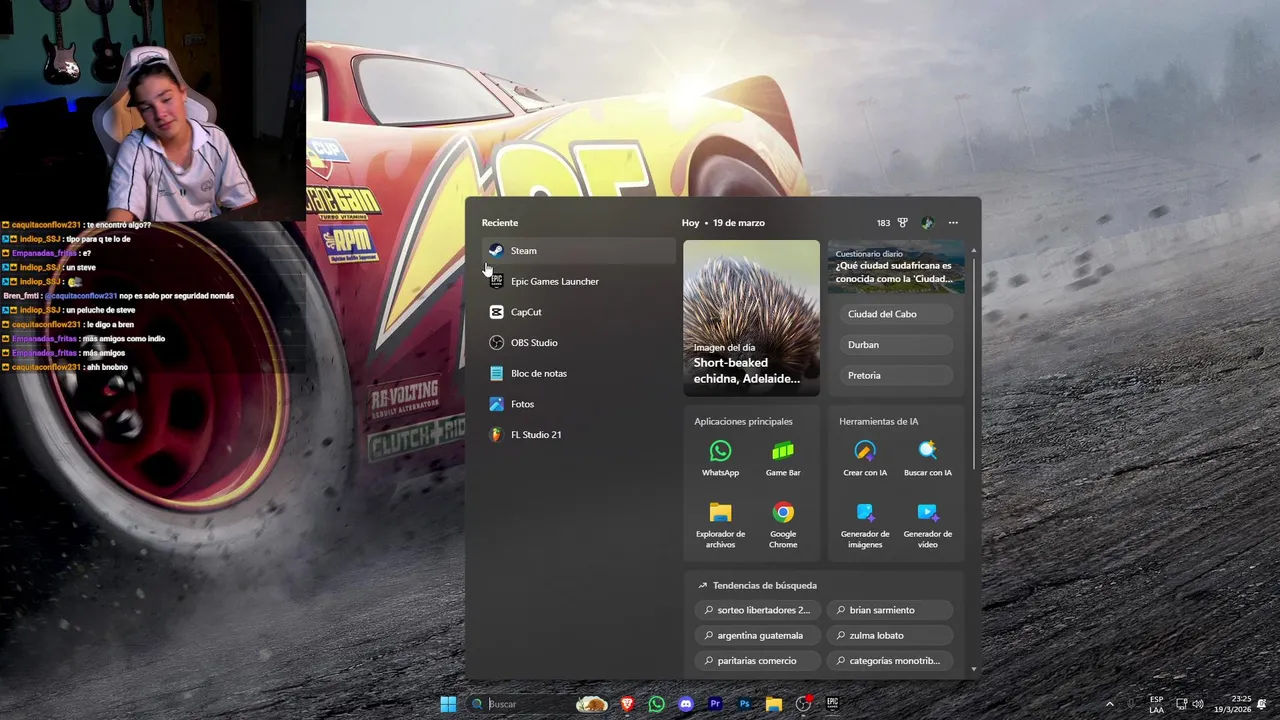
Task: Choose answer Ciudad del Cabo
Action: click(x=896, y=314)
